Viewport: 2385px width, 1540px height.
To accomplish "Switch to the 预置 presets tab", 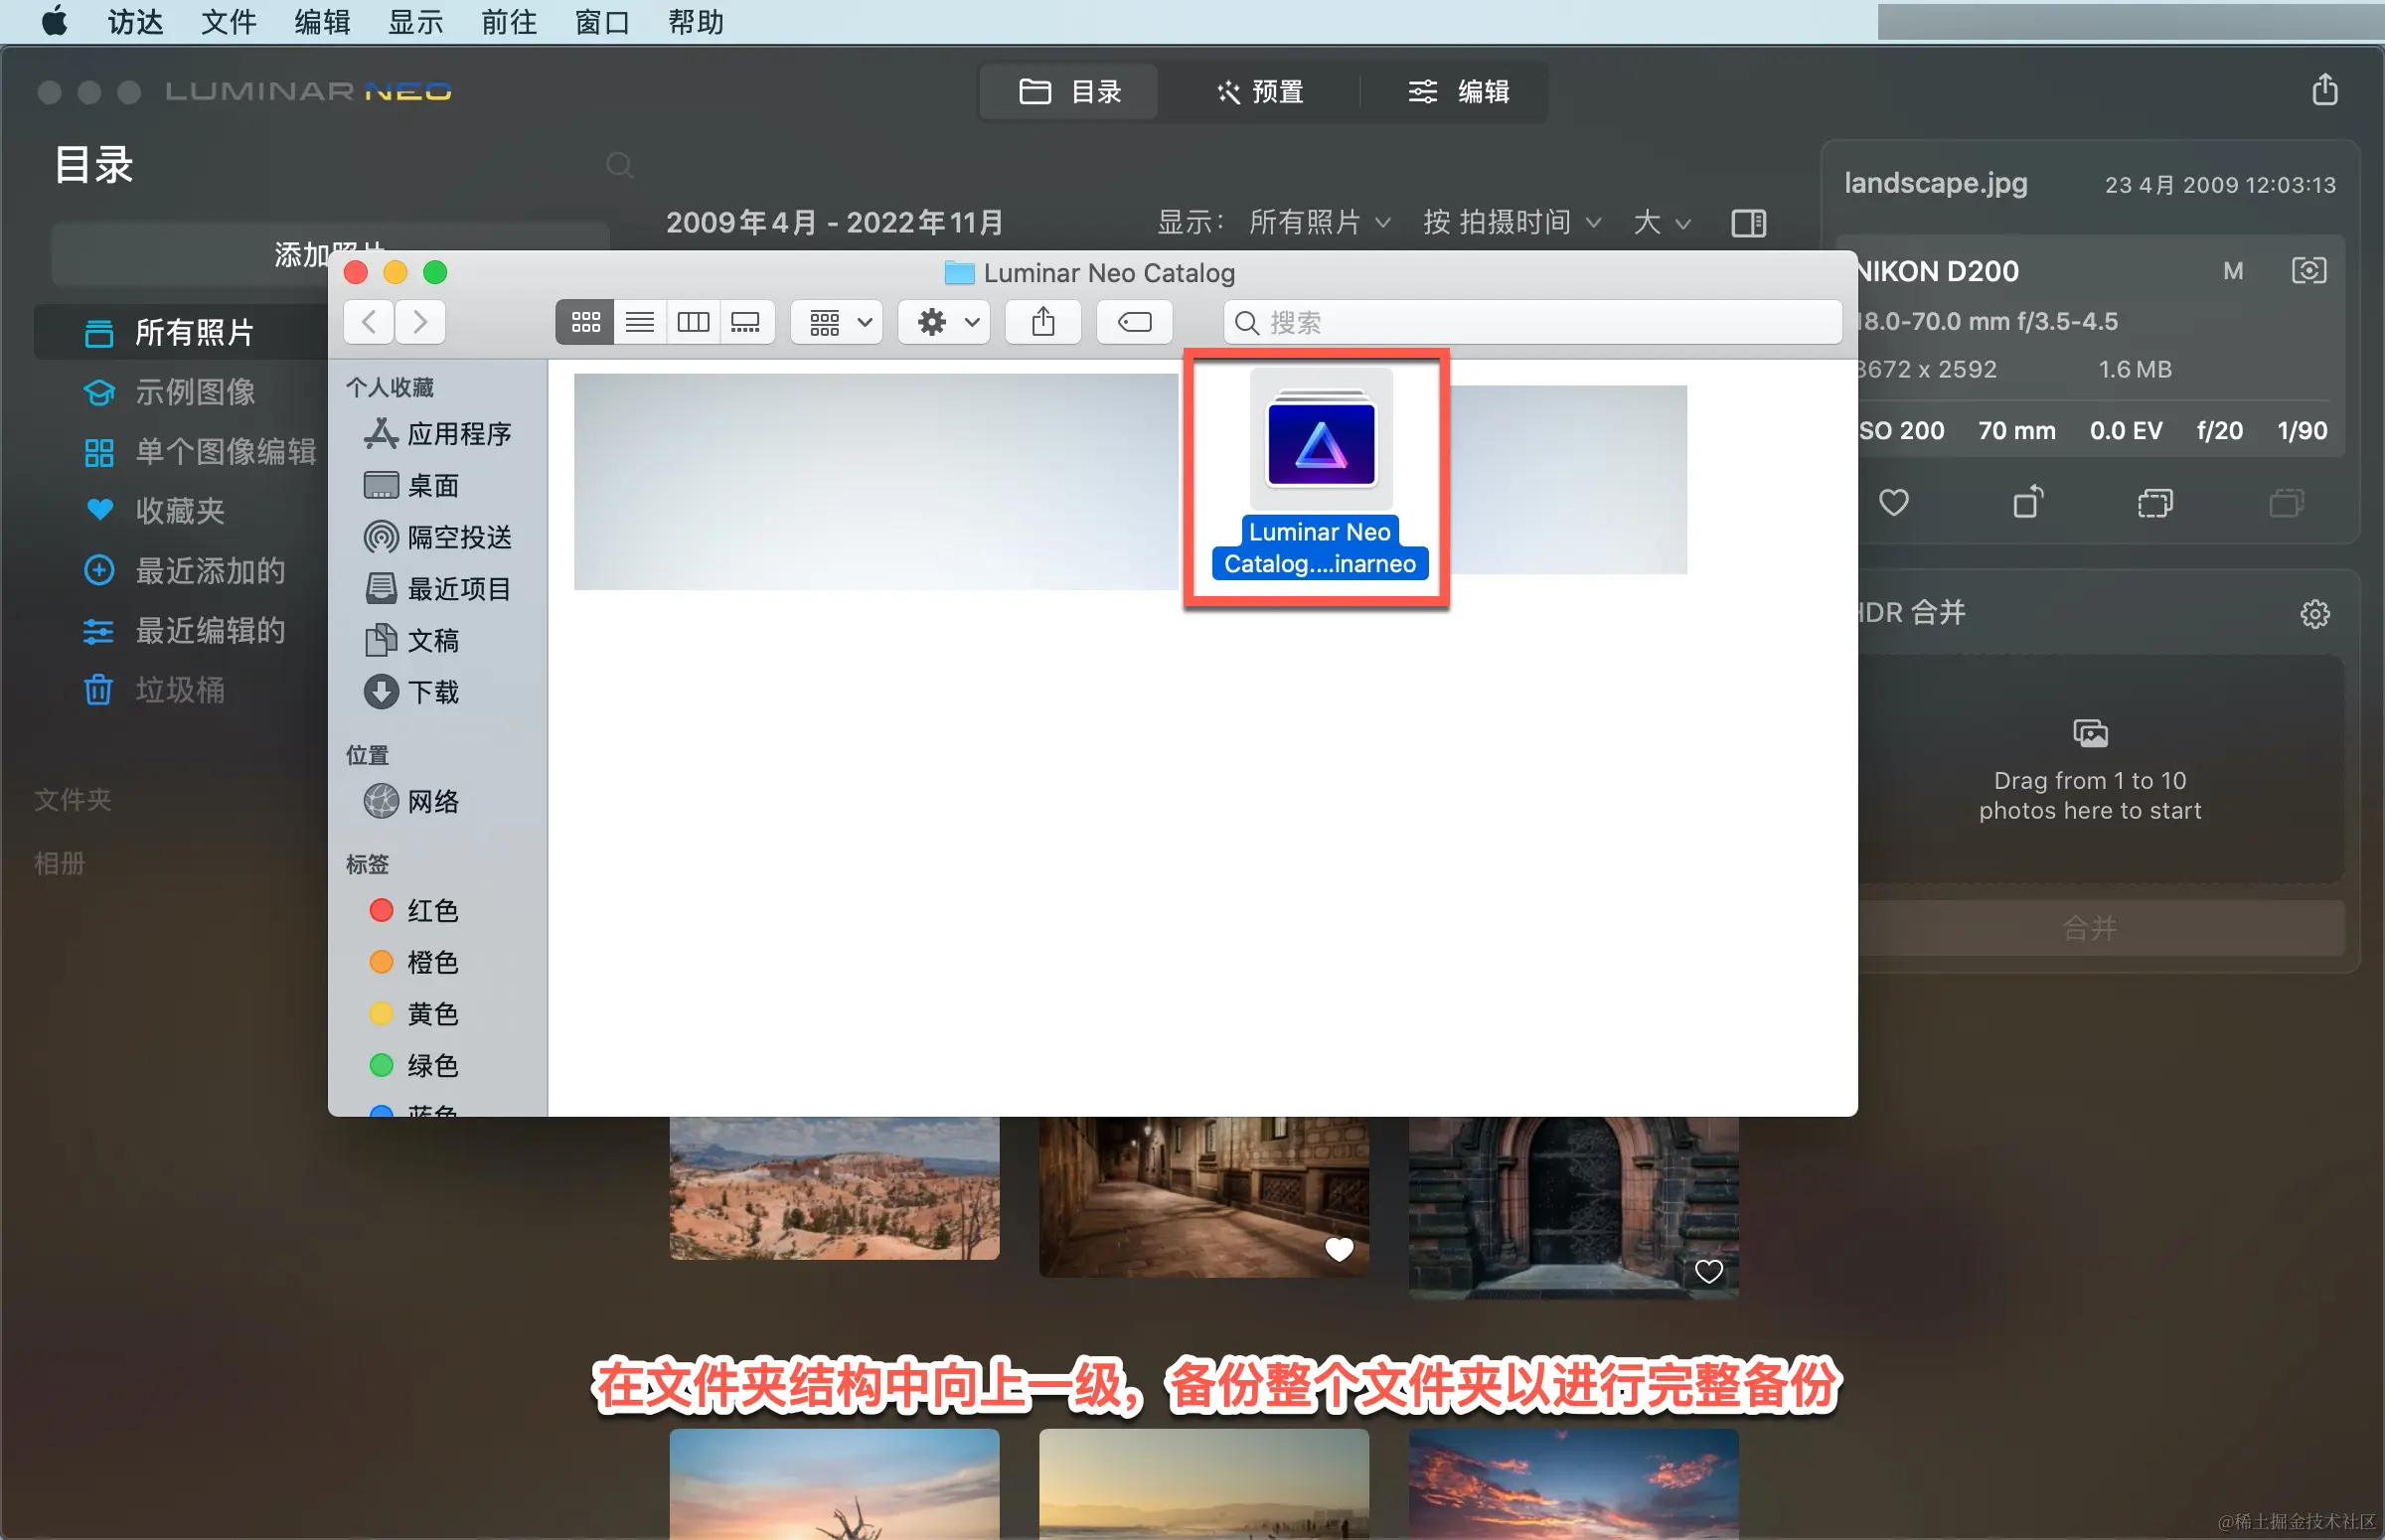I will click(x=1259, y=92).
